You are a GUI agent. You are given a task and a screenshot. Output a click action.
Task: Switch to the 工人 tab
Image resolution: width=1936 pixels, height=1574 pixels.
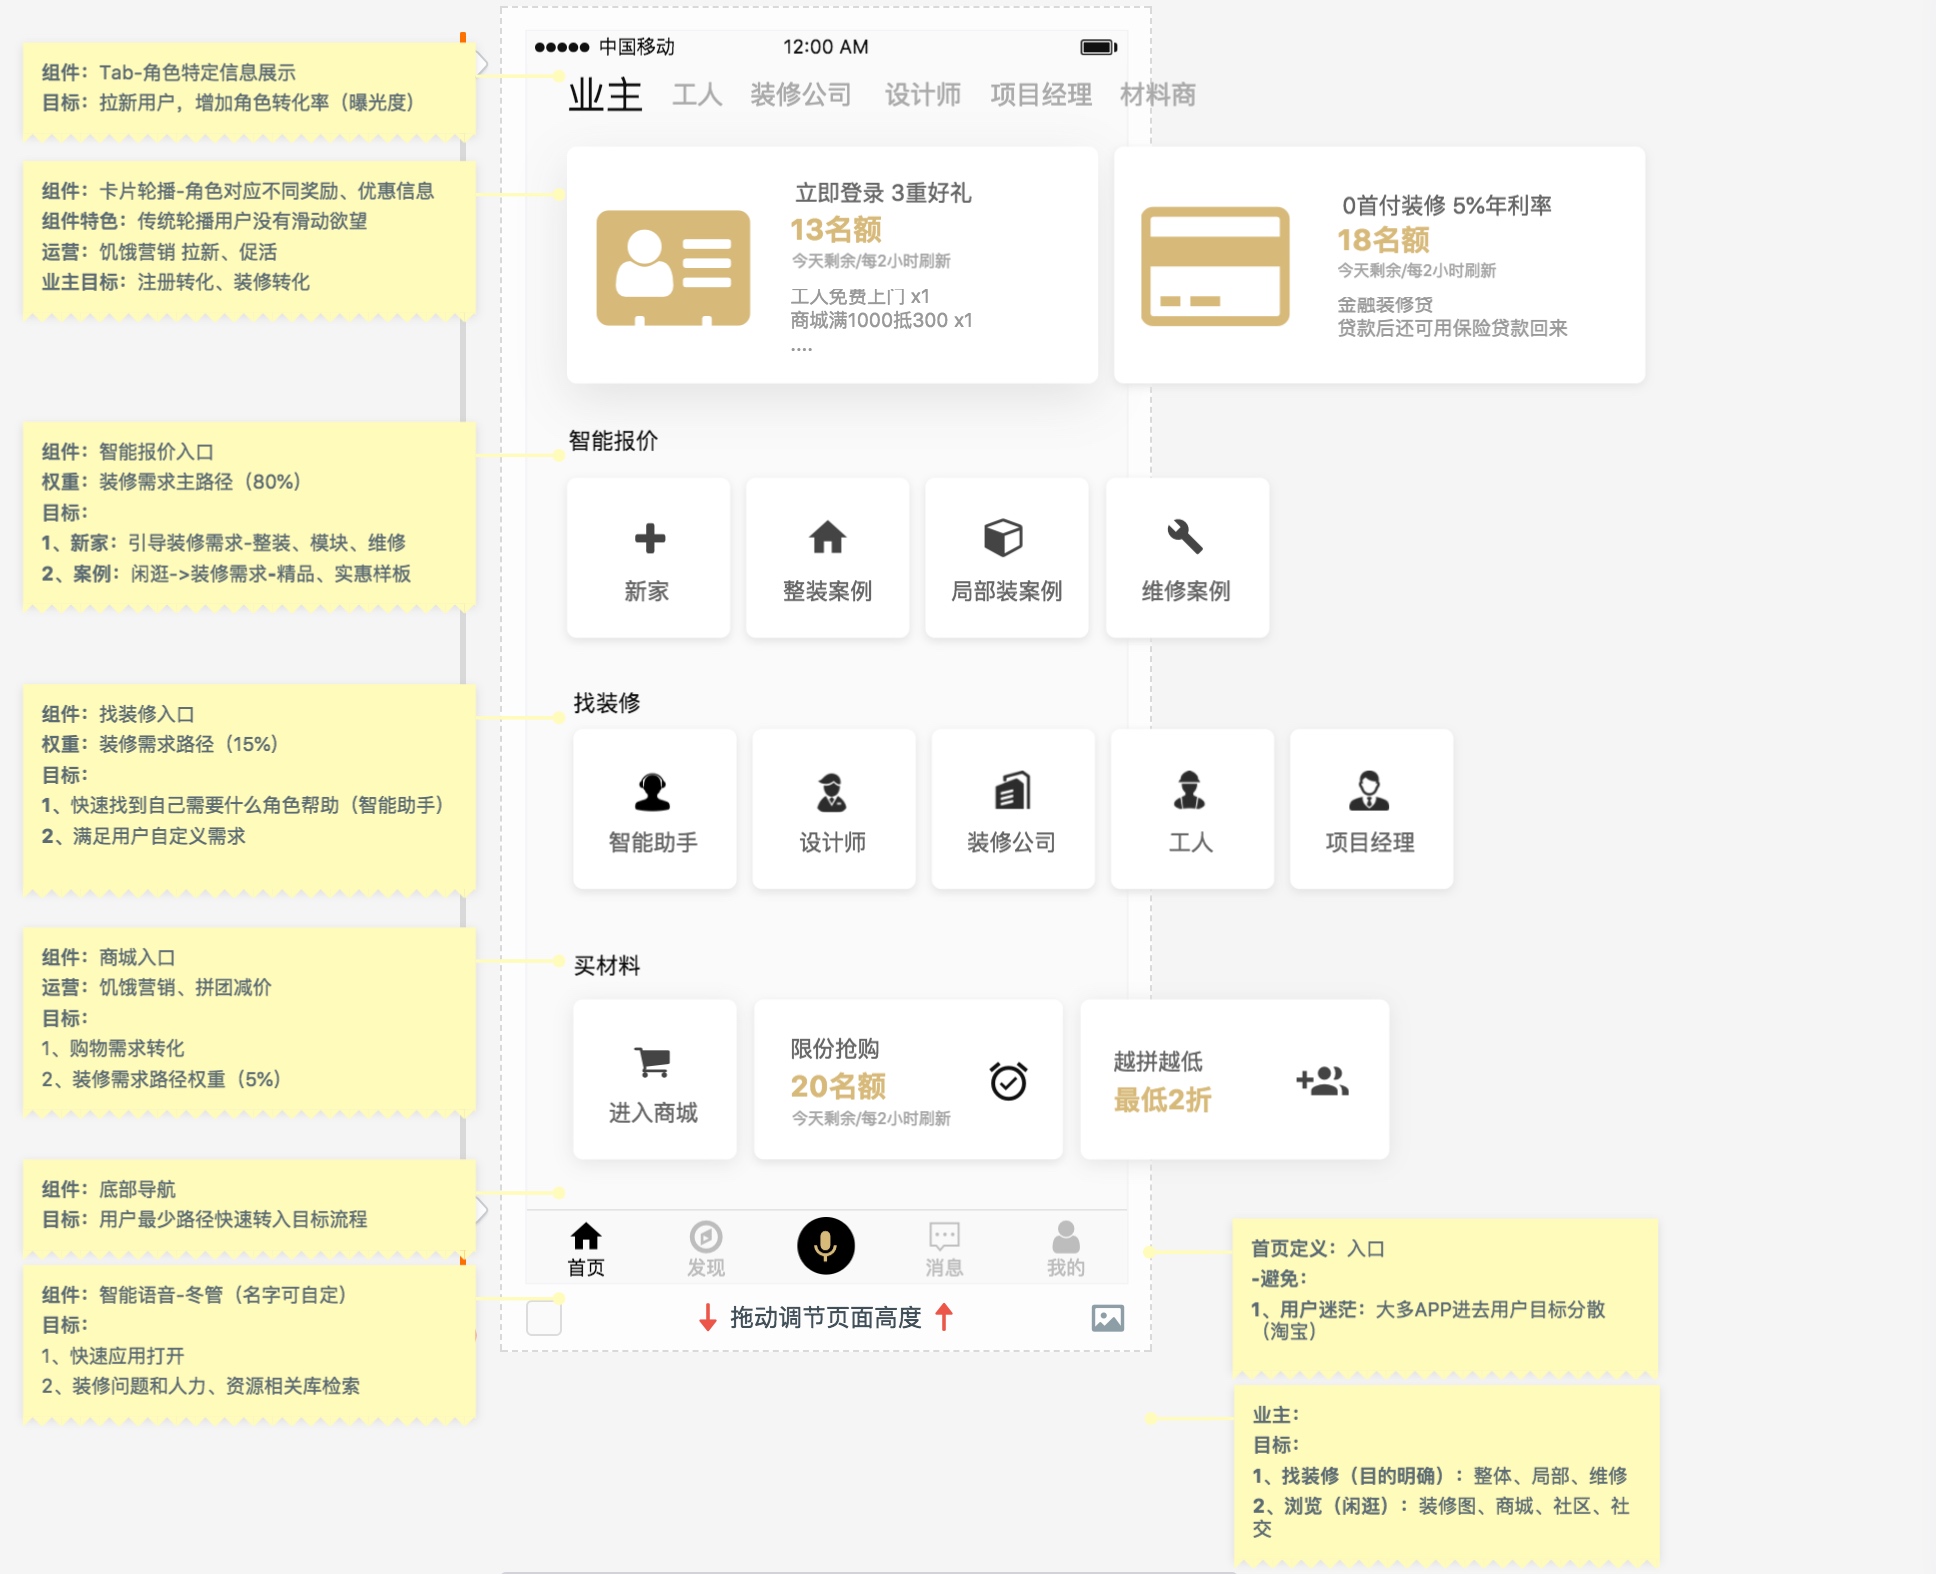(697, 95)
